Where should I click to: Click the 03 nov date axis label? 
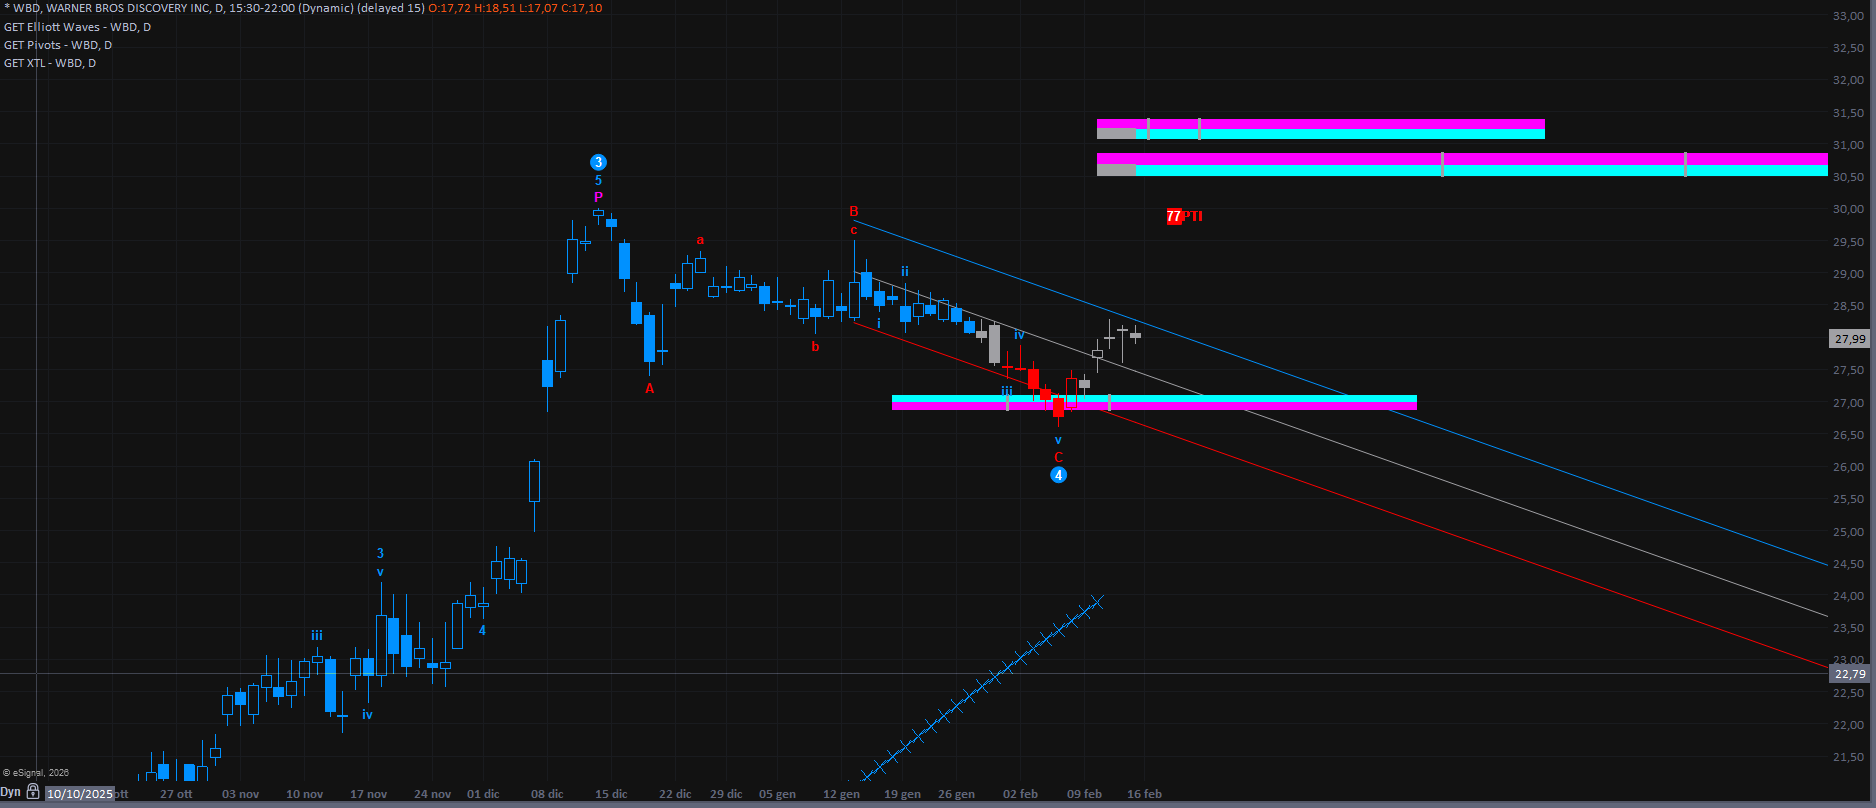(x=241, y=794)
